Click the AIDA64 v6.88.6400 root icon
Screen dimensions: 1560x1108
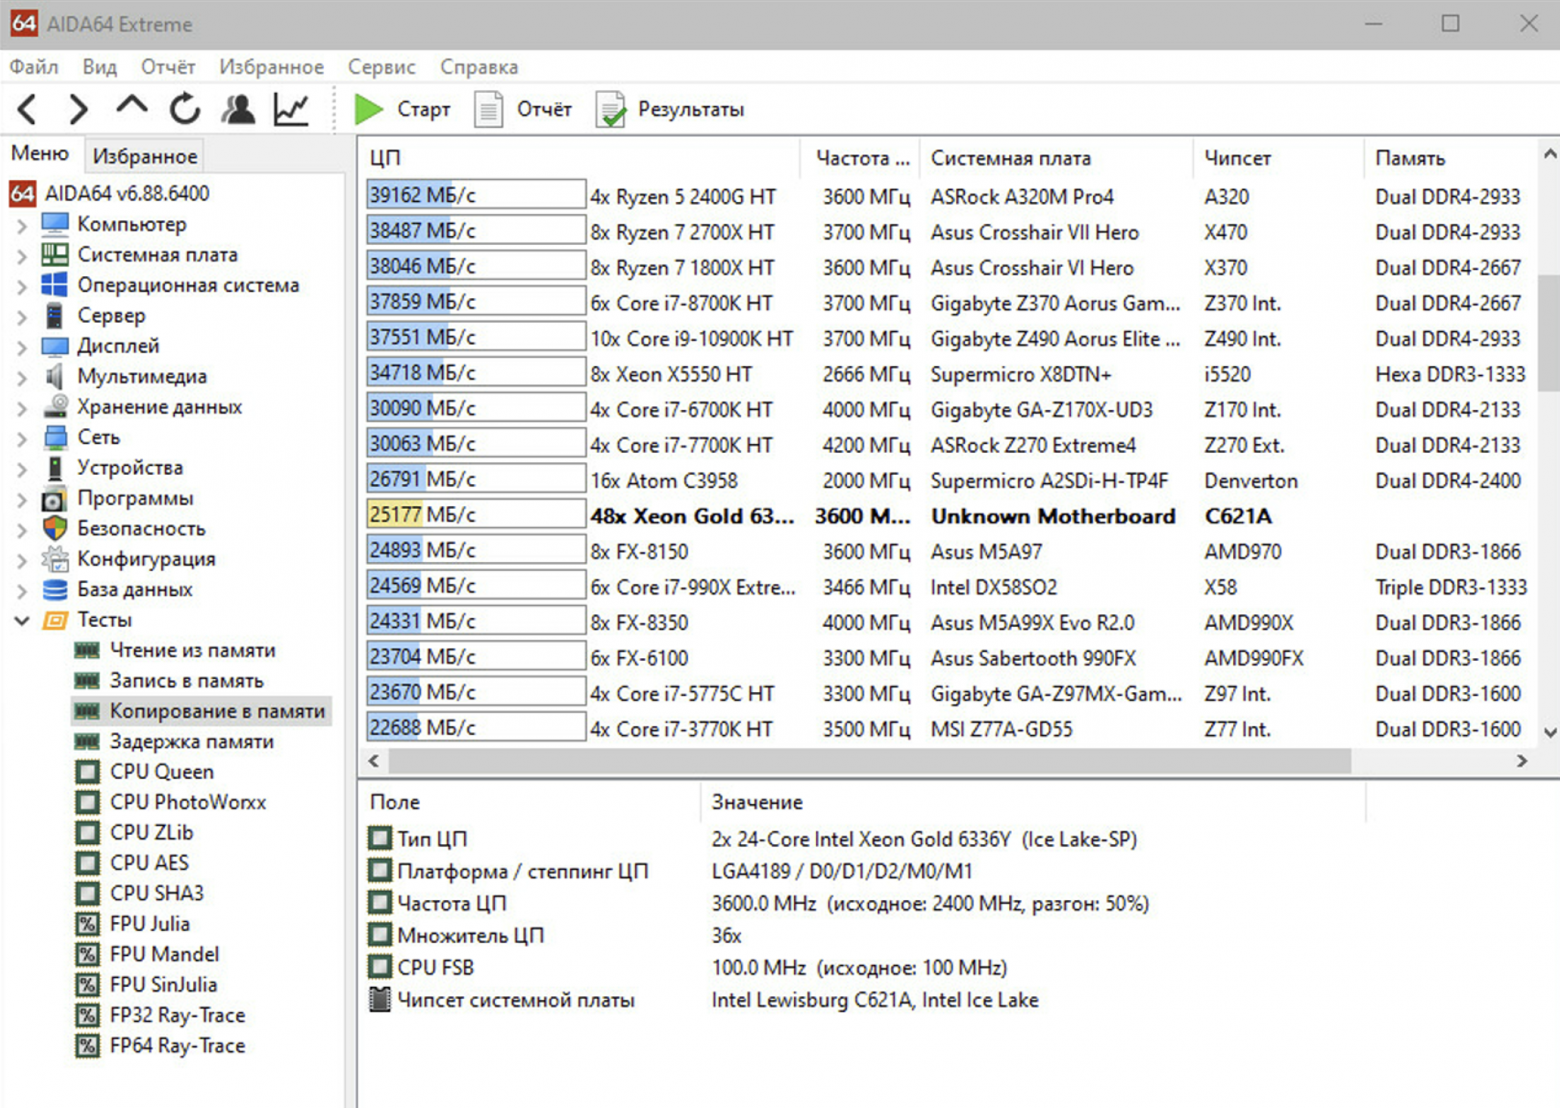pos(23,193)
